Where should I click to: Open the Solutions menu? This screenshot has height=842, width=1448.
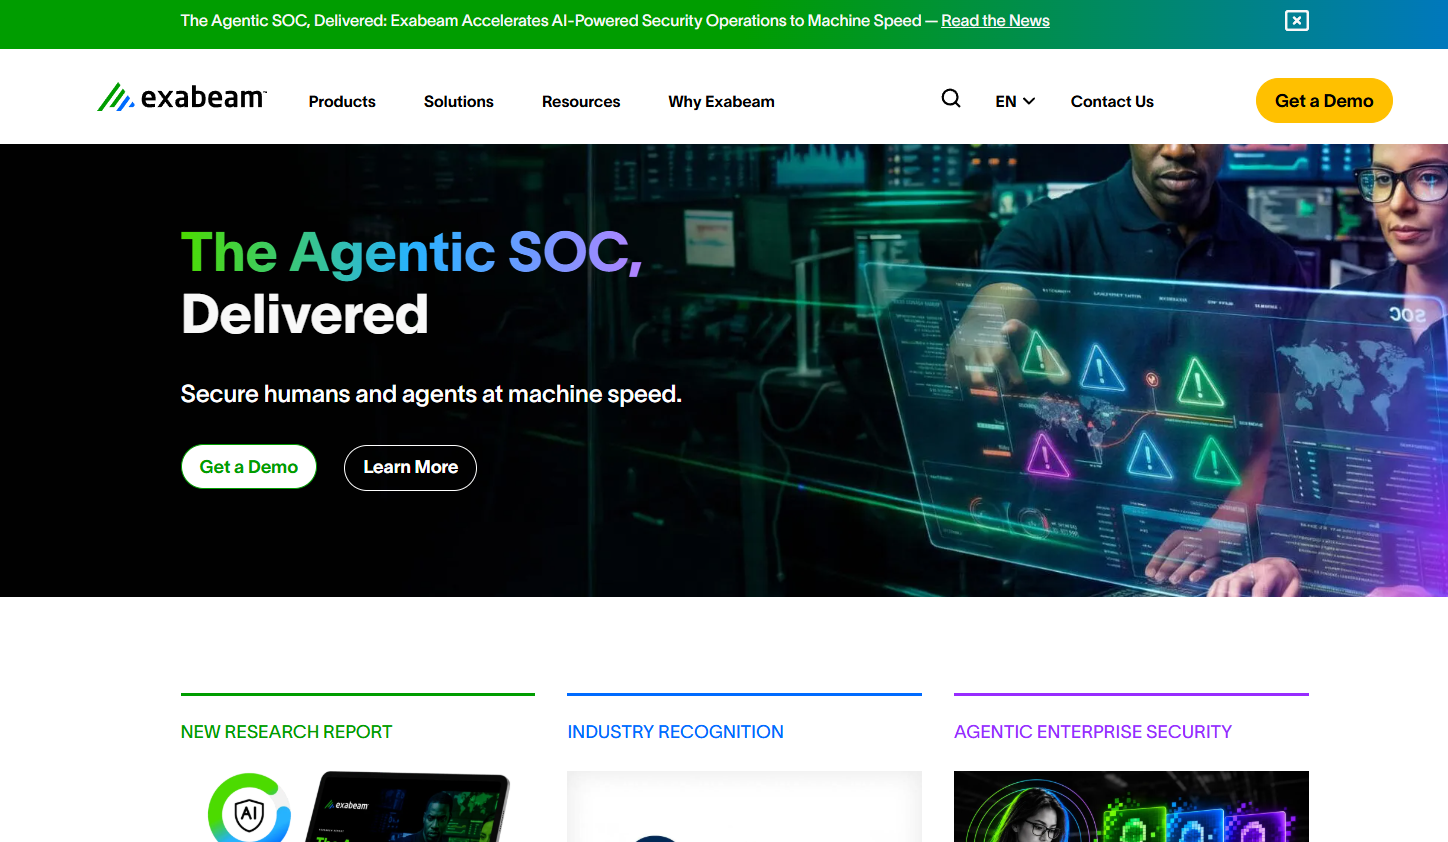[x=459, y=101]
